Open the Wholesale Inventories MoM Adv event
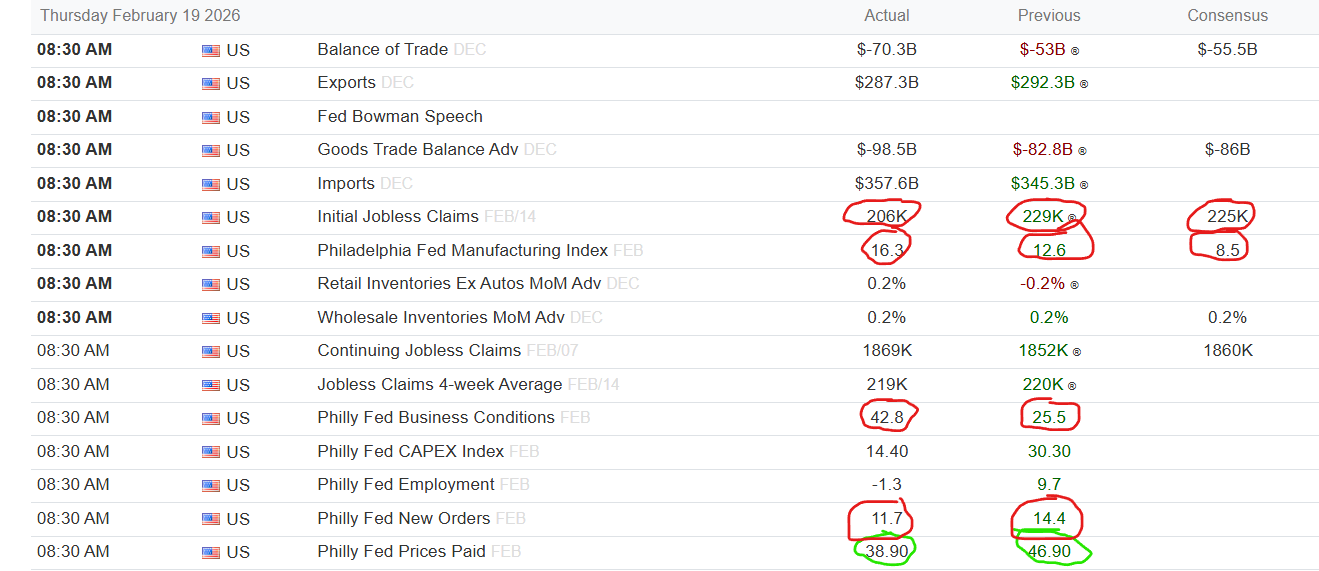Viewport: 1319px width, 571px height. click(441, 318)
